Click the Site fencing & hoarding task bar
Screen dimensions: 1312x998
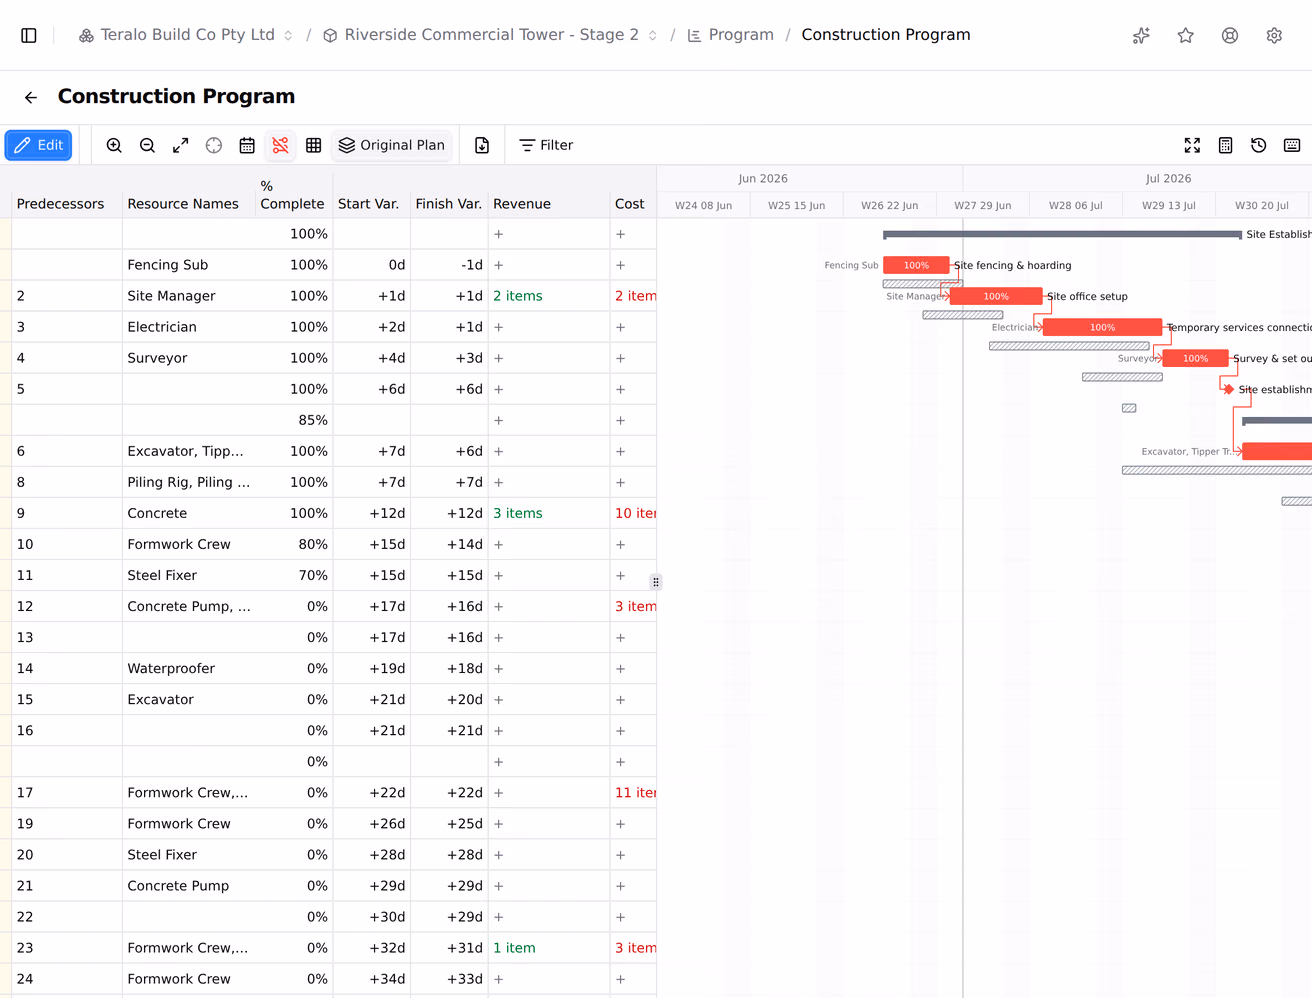tap(916, 265)
